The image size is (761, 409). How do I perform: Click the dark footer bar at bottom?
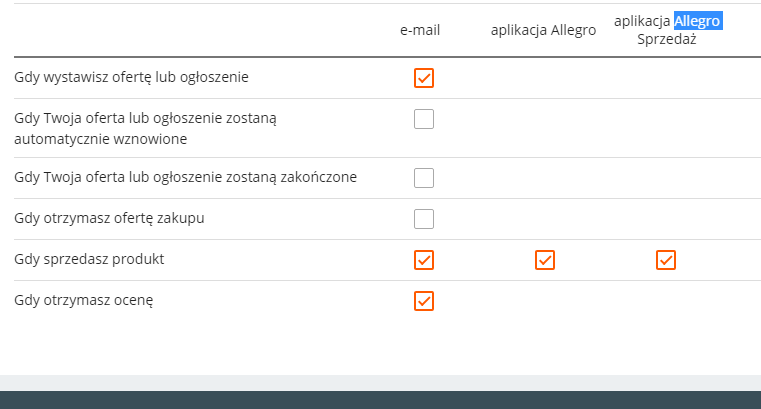[x=380, y=399]
